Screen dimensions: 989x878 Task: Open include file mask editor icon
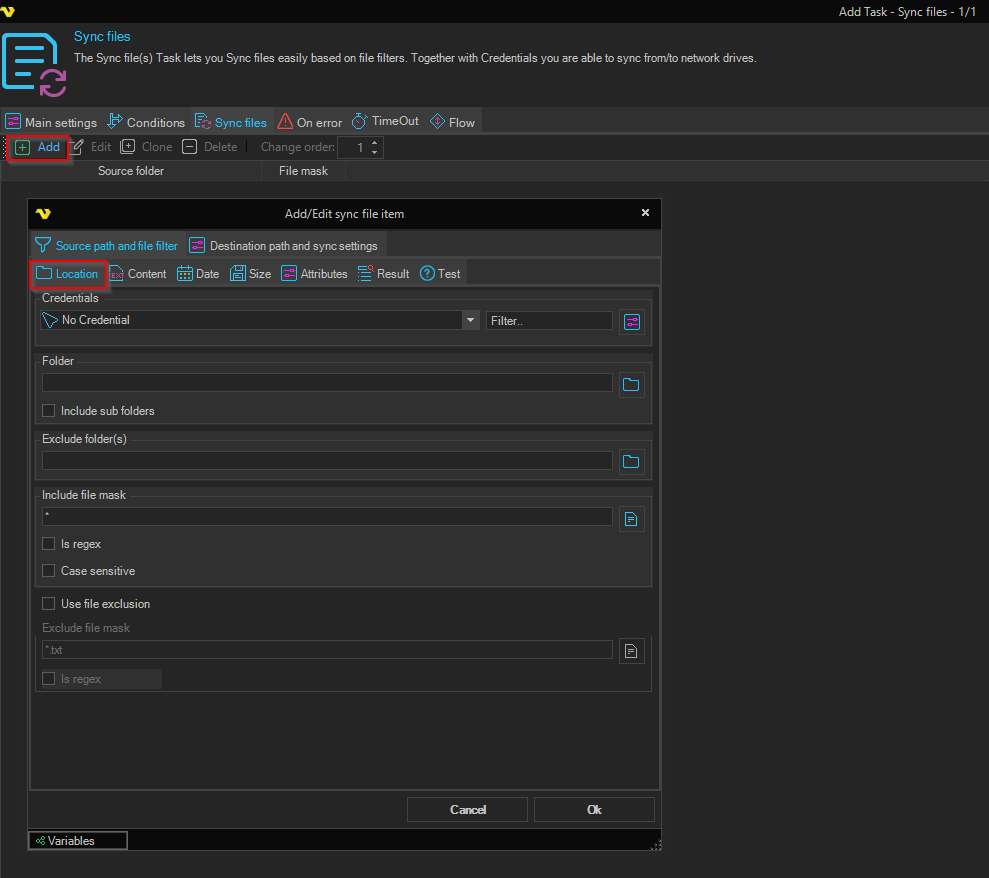point(631,518)
